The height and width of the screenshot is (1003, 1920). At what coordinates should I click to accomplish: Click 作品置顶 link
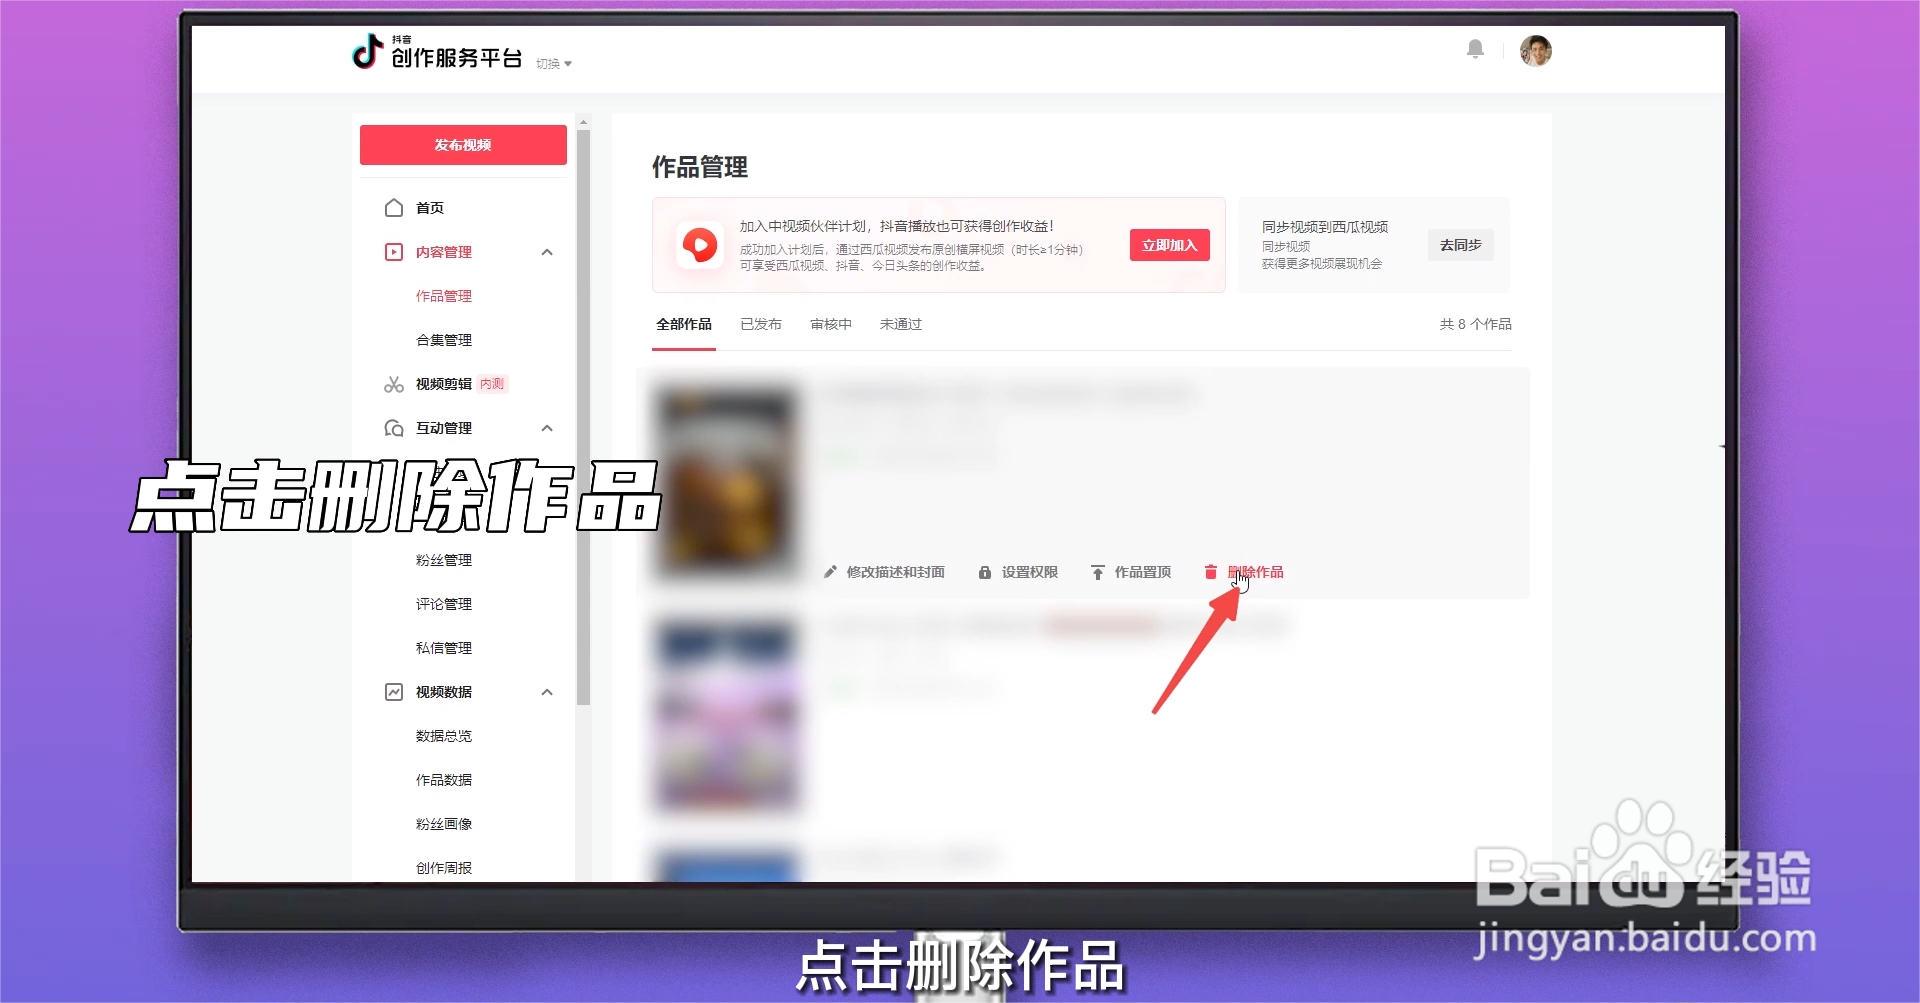(x=1143, y=572)
